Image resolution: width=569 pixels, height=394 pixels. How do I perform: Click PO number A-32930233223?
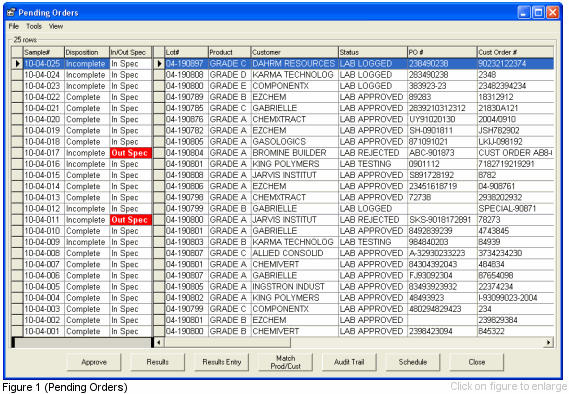click(442, 253)
